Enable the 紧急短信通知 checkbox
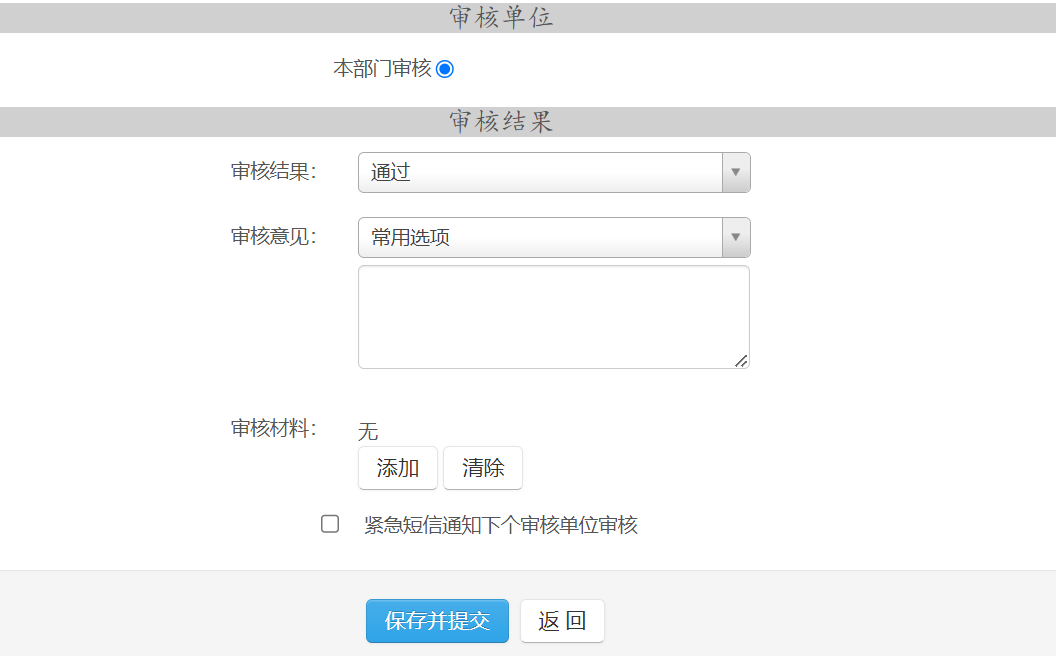 tap(330, 524)
